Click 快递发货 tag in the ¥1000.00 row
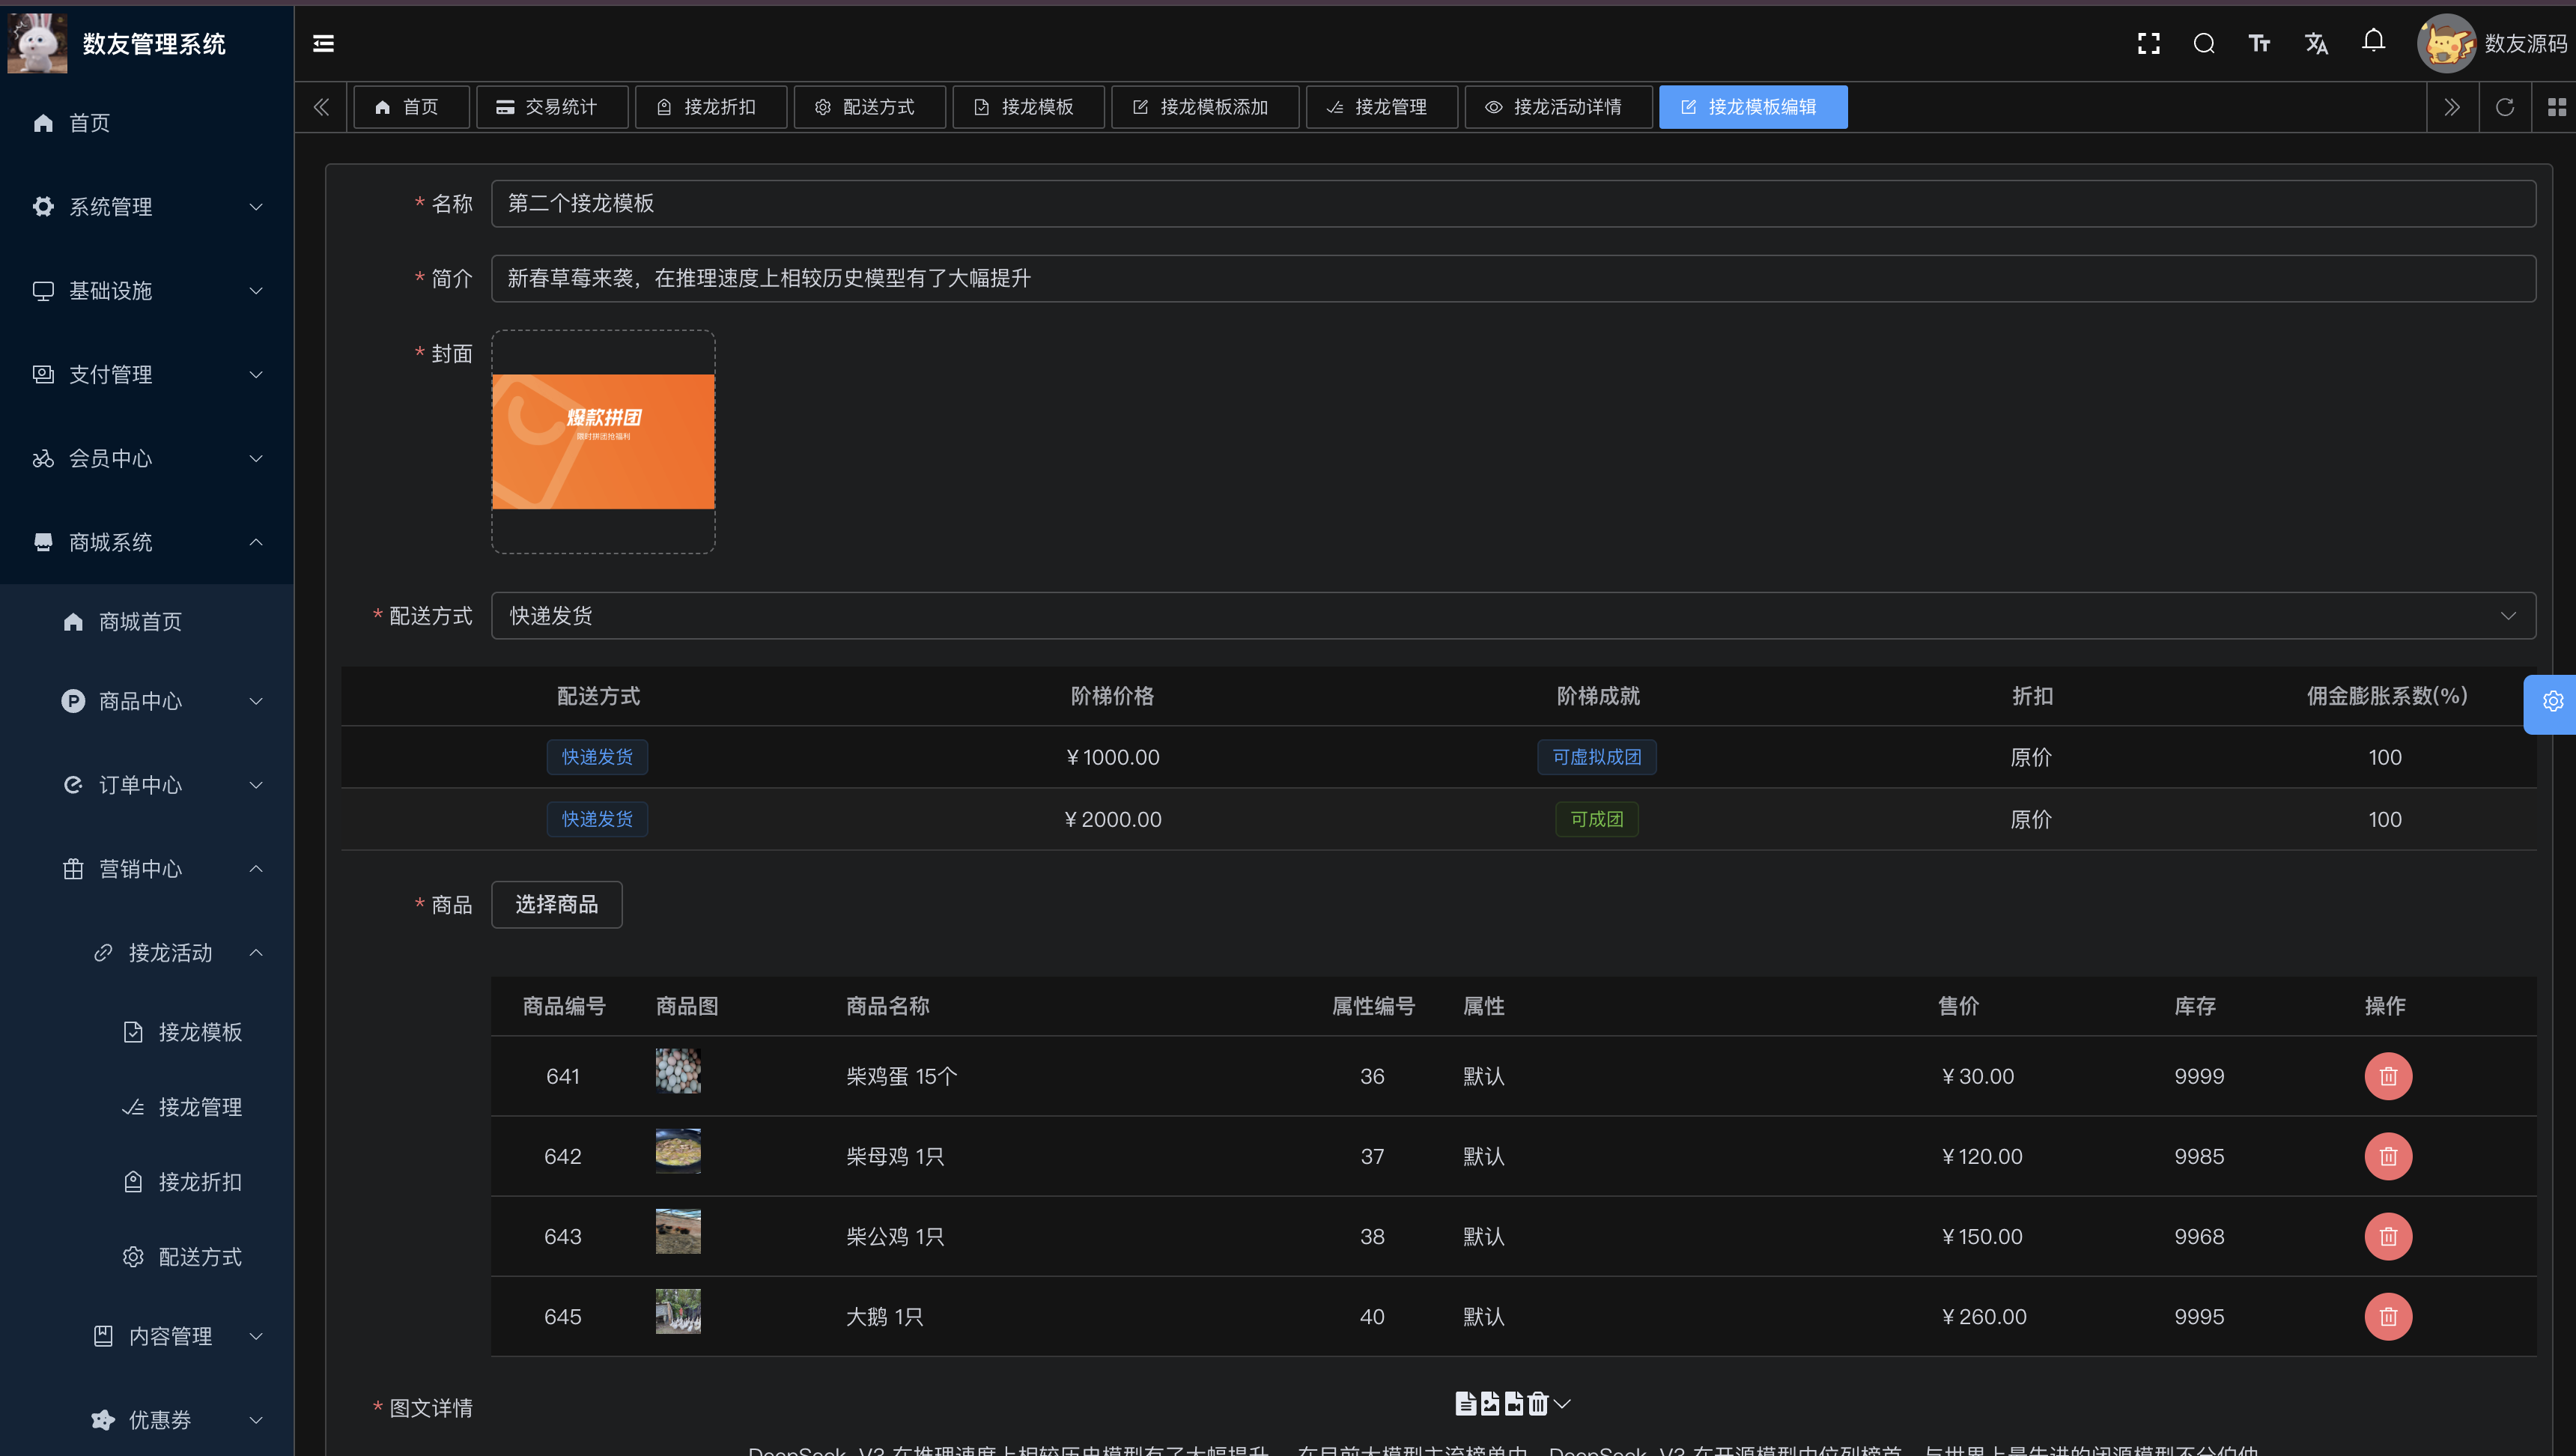This screenshot has height=1456, width=2576. [x=597, y=757]
